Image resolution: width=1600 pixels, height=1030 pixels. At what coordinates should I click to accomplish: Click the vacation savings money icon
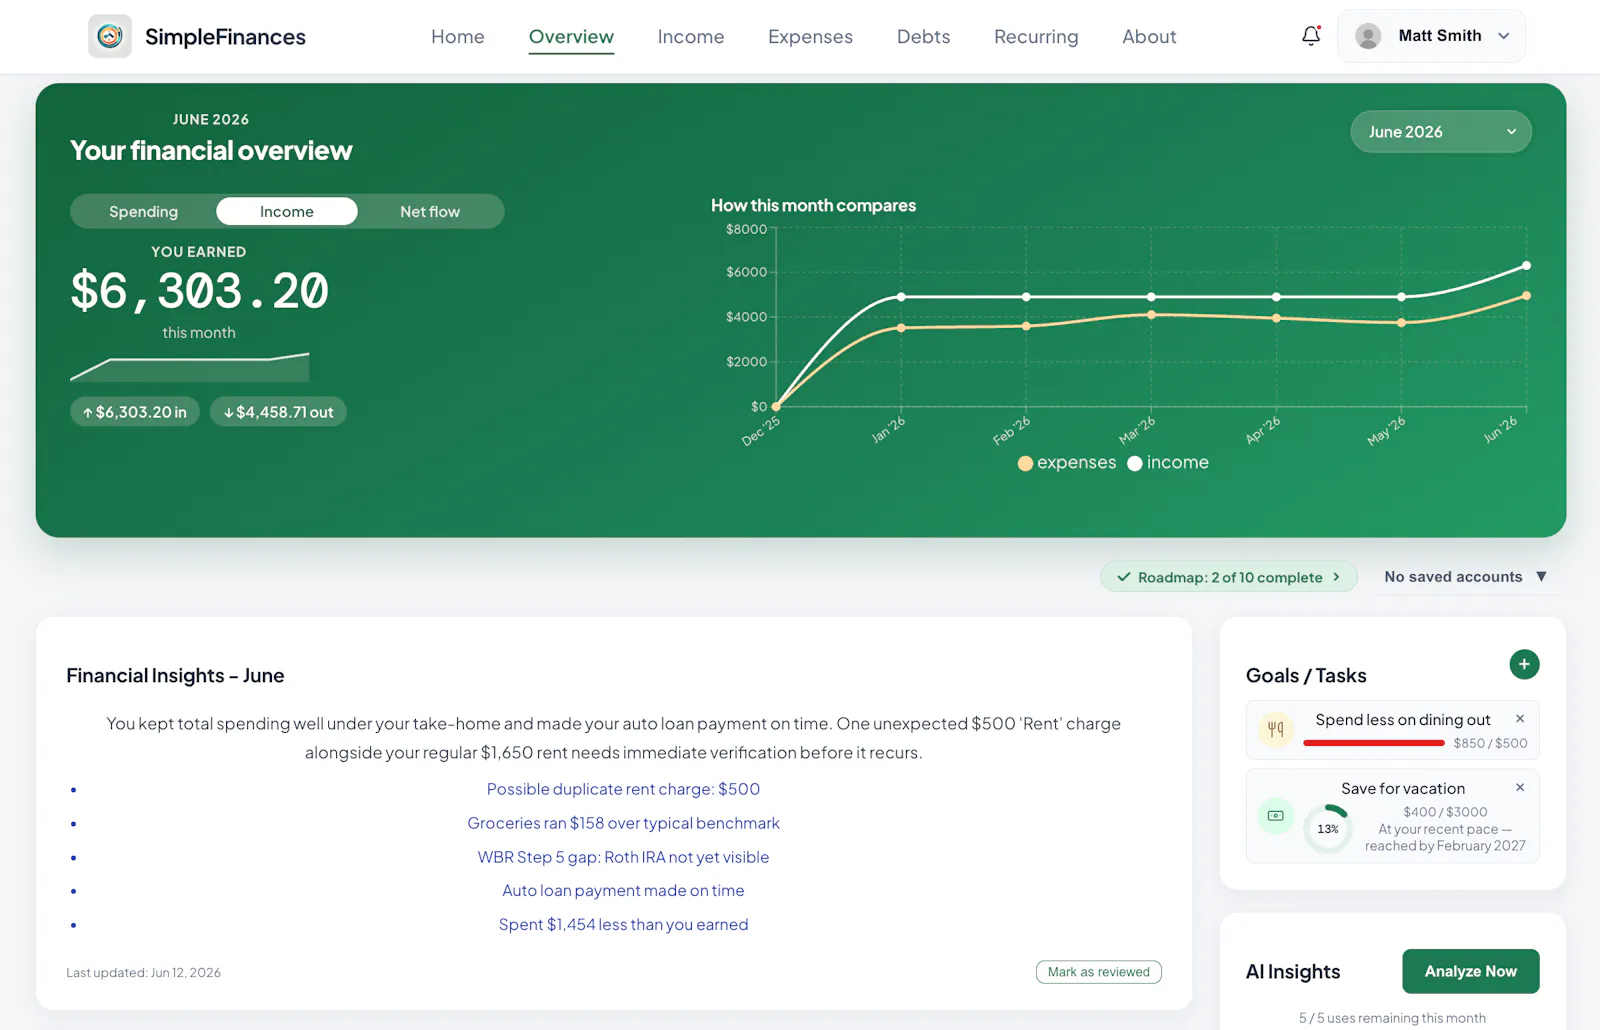click(x=1276, y=816)
